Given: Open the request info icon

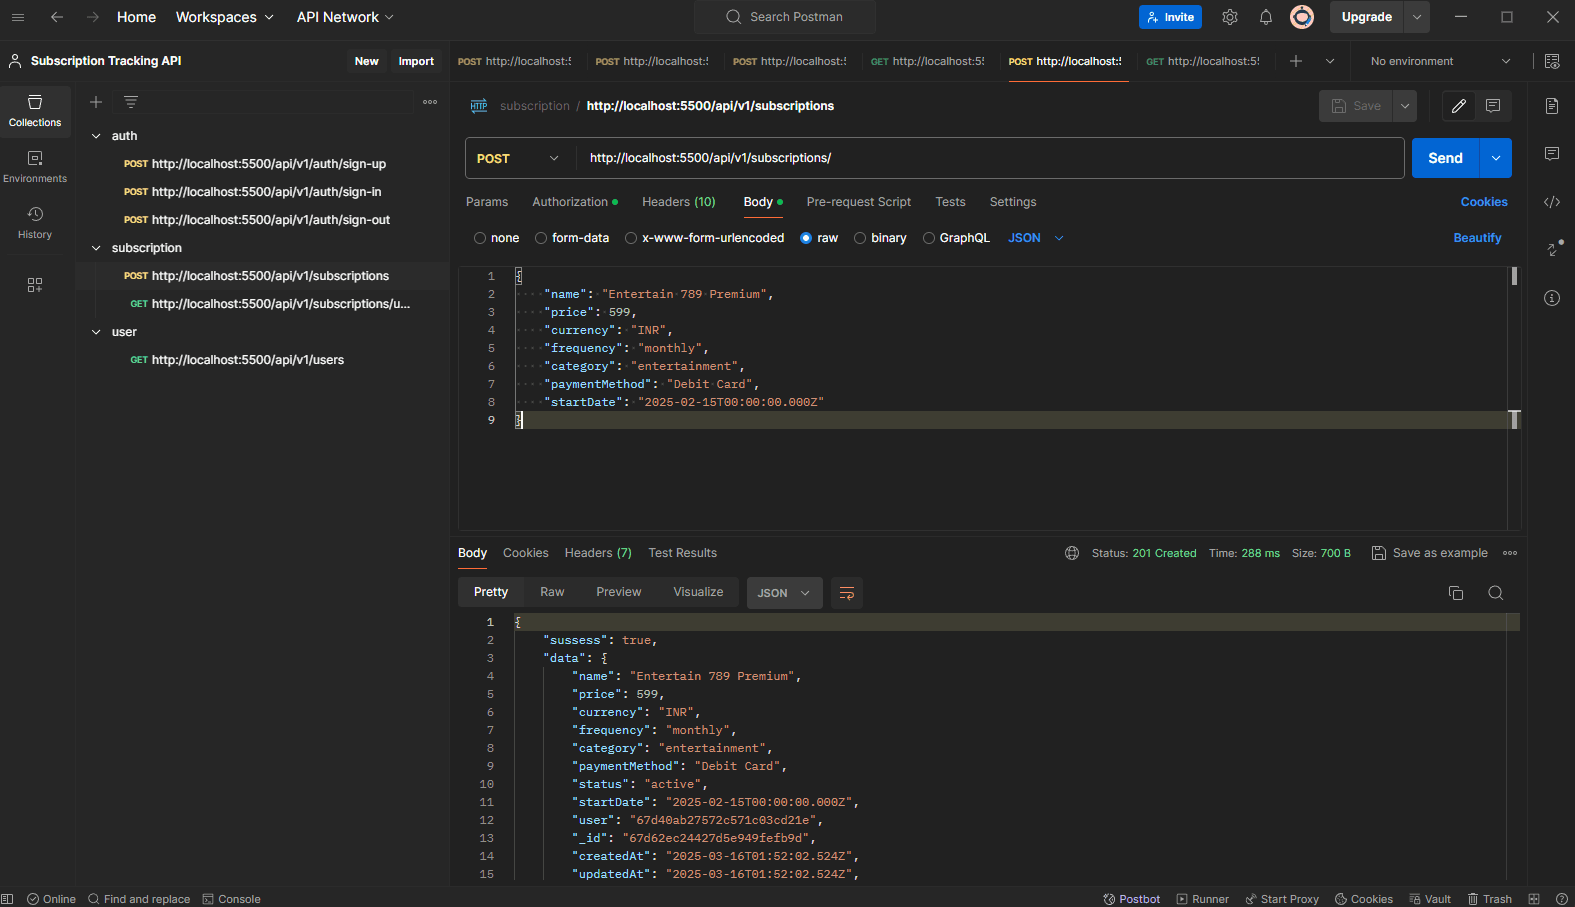Looking at the screenshot, I should [x=1552, y=298].
